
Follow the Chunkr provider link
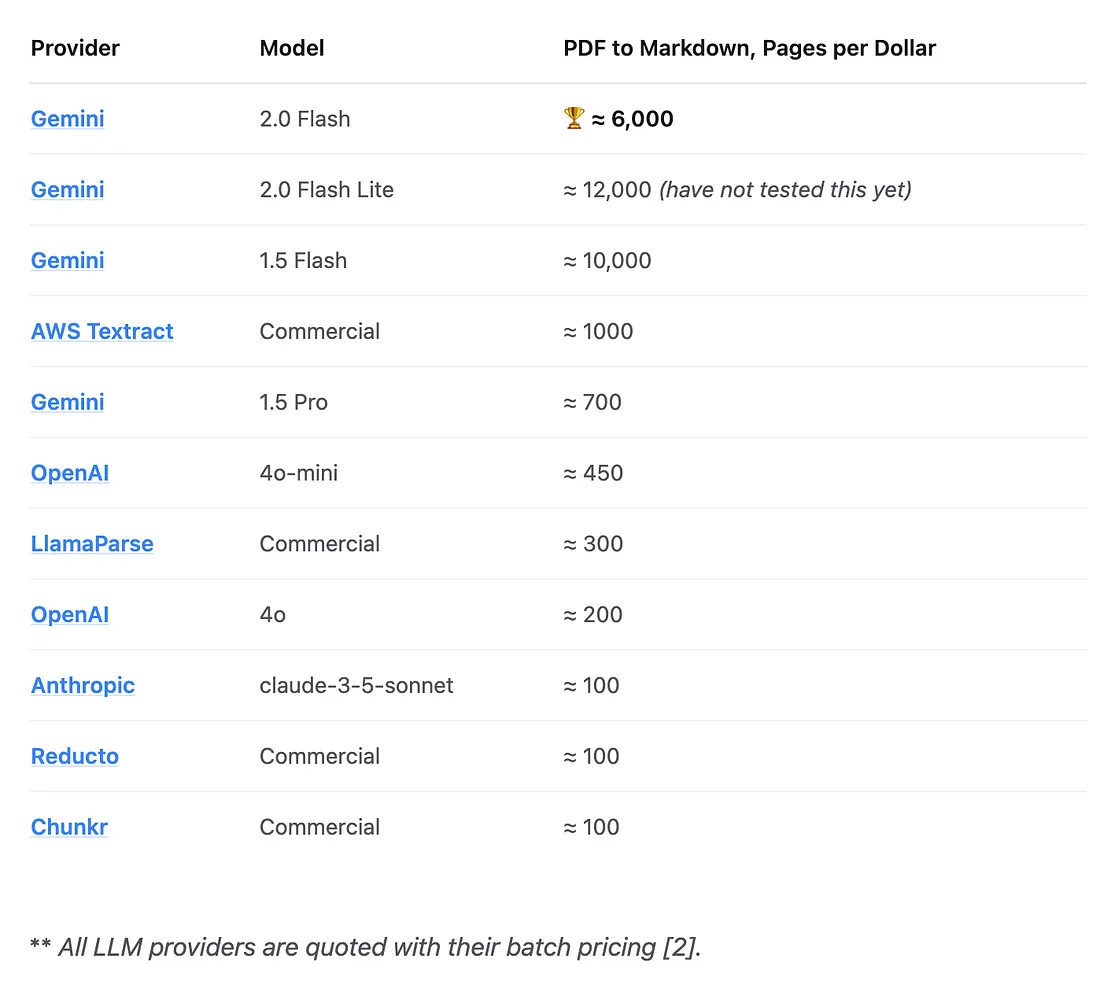pyautogui.click(x=69, y=827)
